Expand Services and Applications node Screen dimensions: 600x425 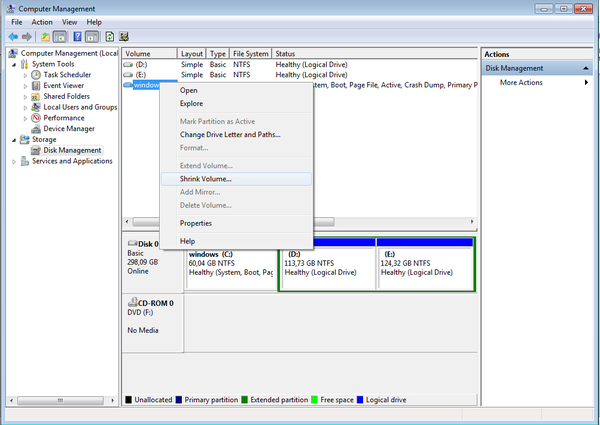click(x=14, y=162)
